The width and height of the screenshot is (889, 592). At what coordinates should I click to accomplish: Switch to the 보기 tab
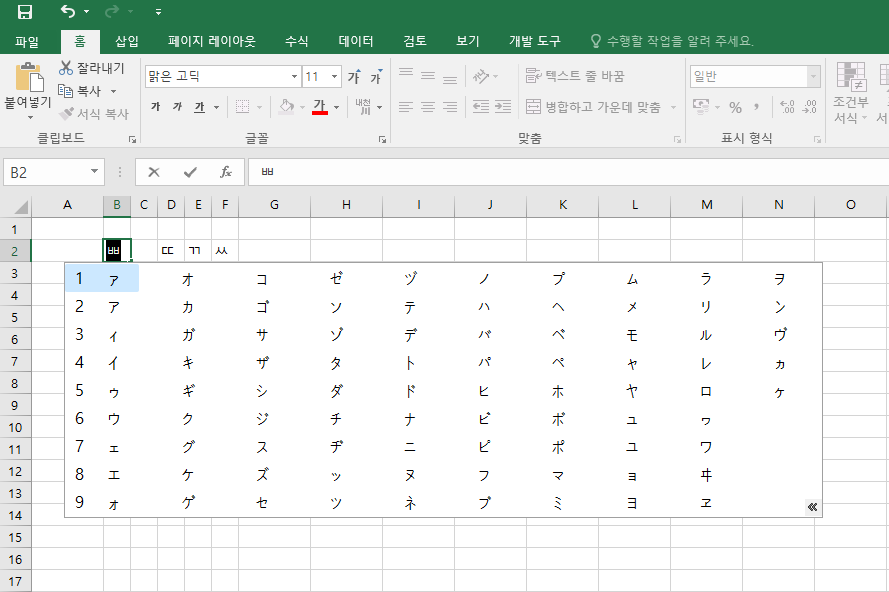(x=468, y=41)
